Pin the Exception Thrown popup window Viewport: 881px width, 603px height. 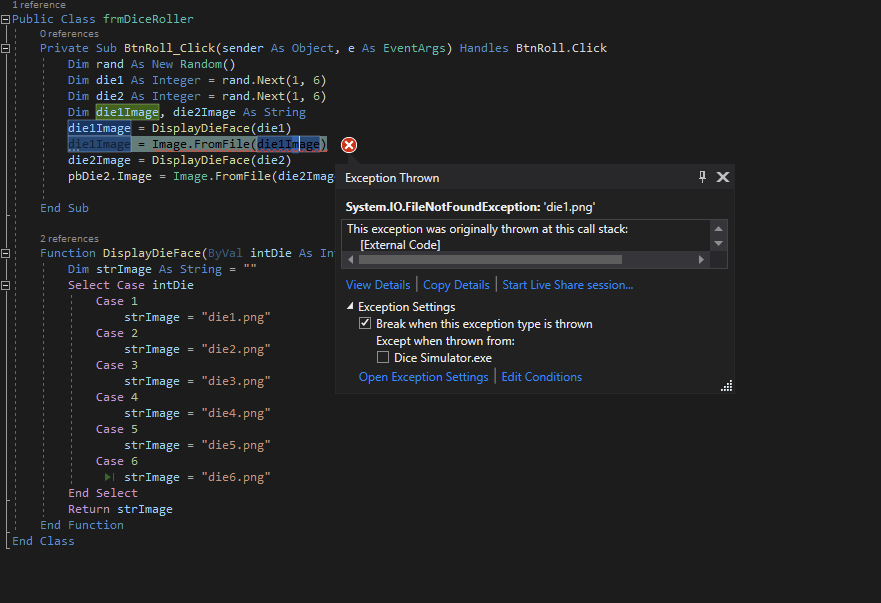[702, 177]
